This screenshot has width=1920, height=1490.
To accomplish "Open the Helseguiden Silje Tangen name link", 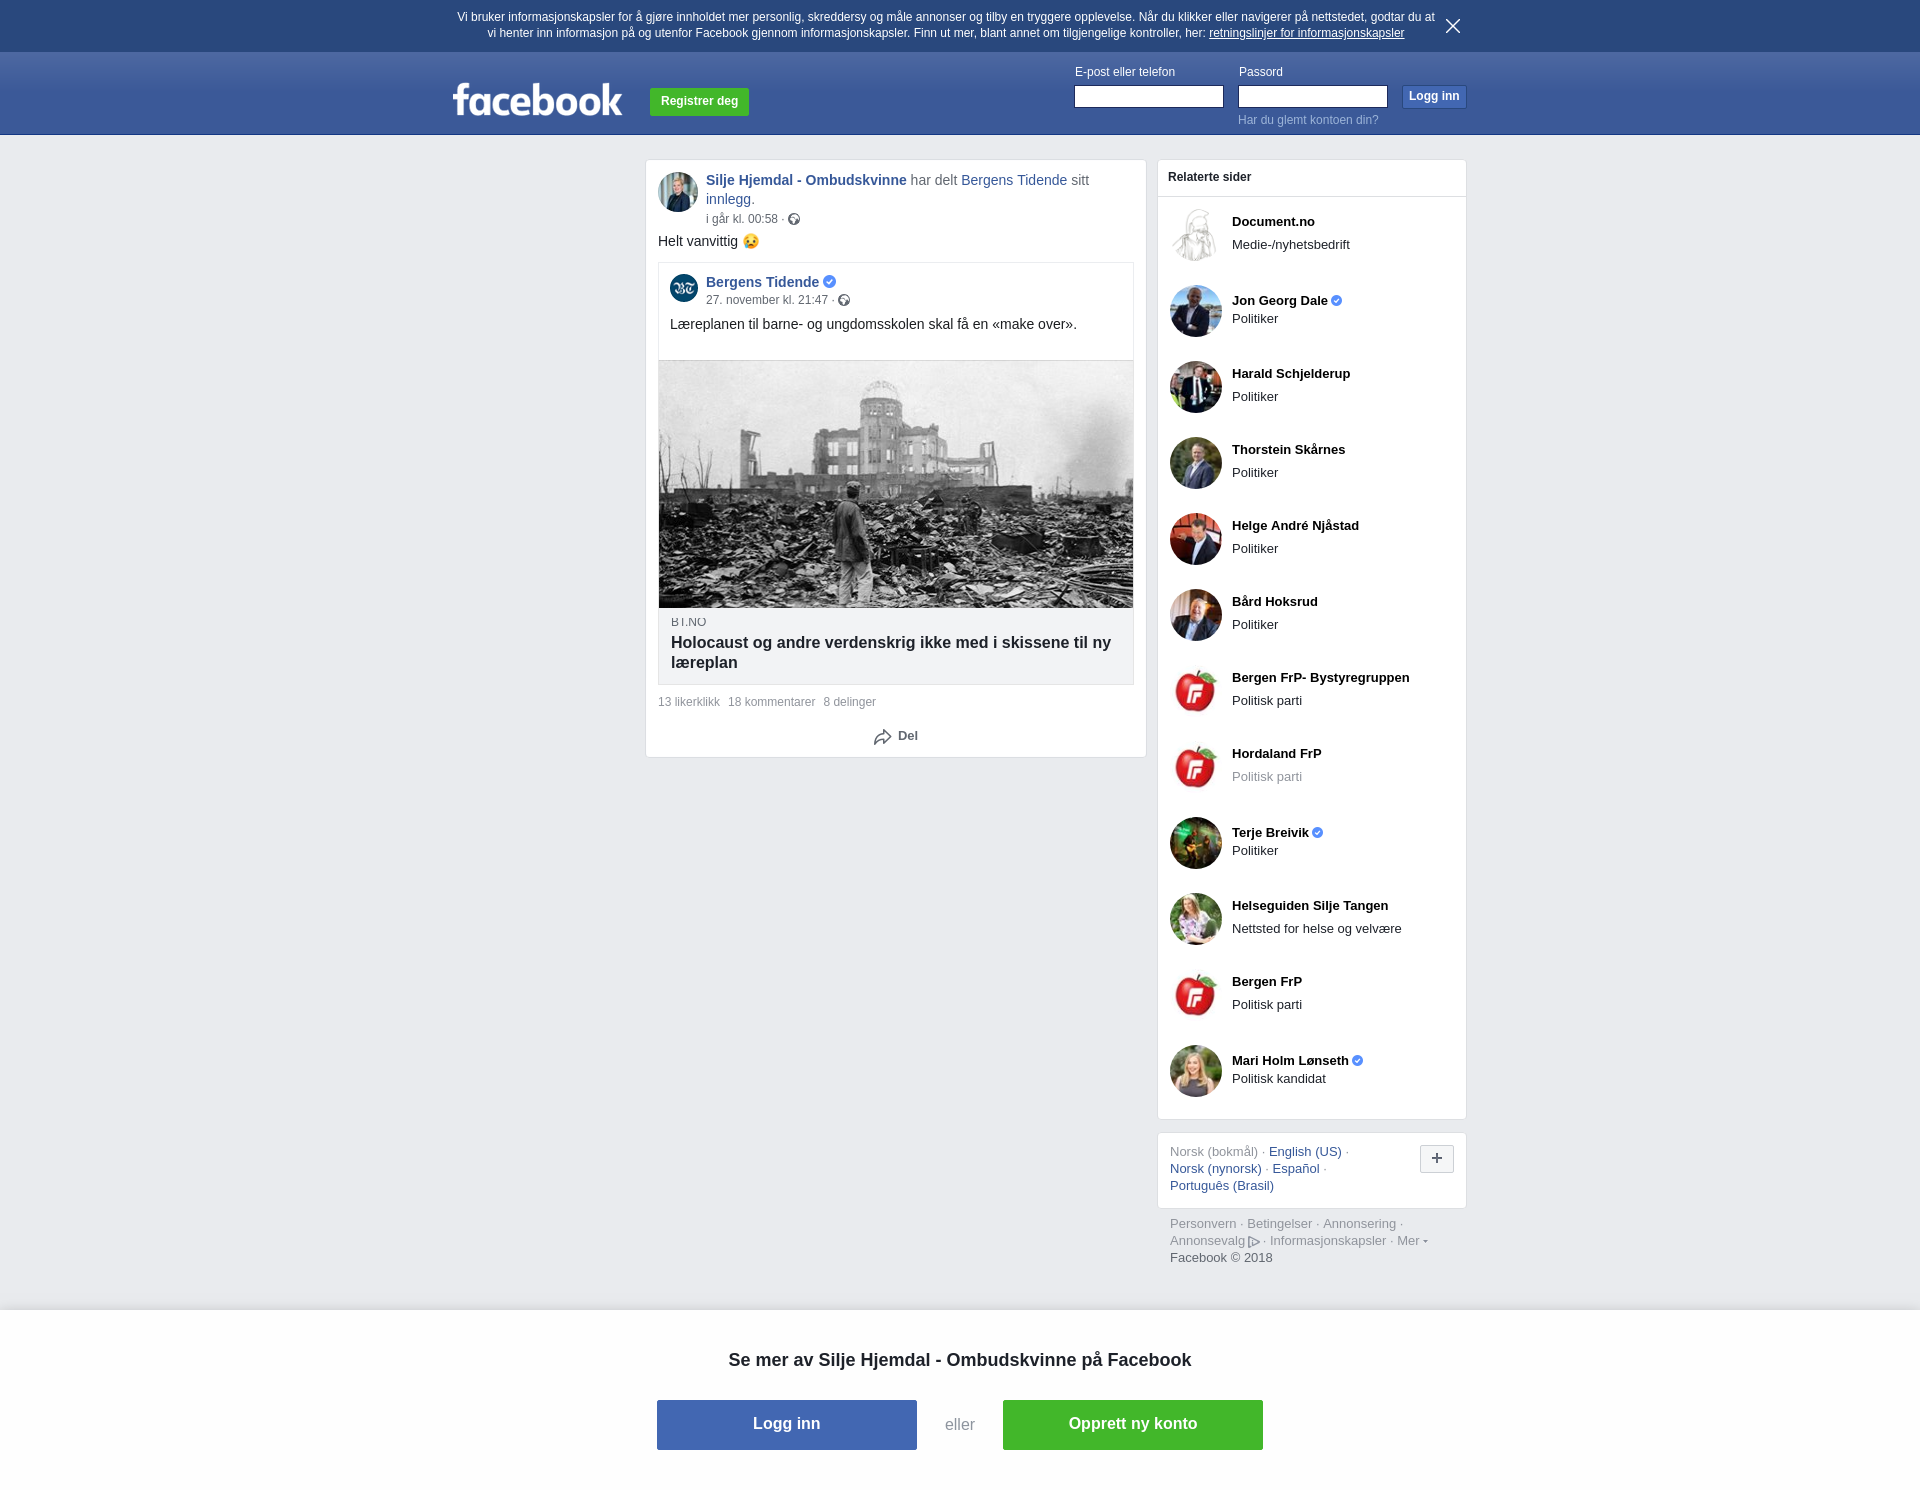I will tap(1310, 906).
